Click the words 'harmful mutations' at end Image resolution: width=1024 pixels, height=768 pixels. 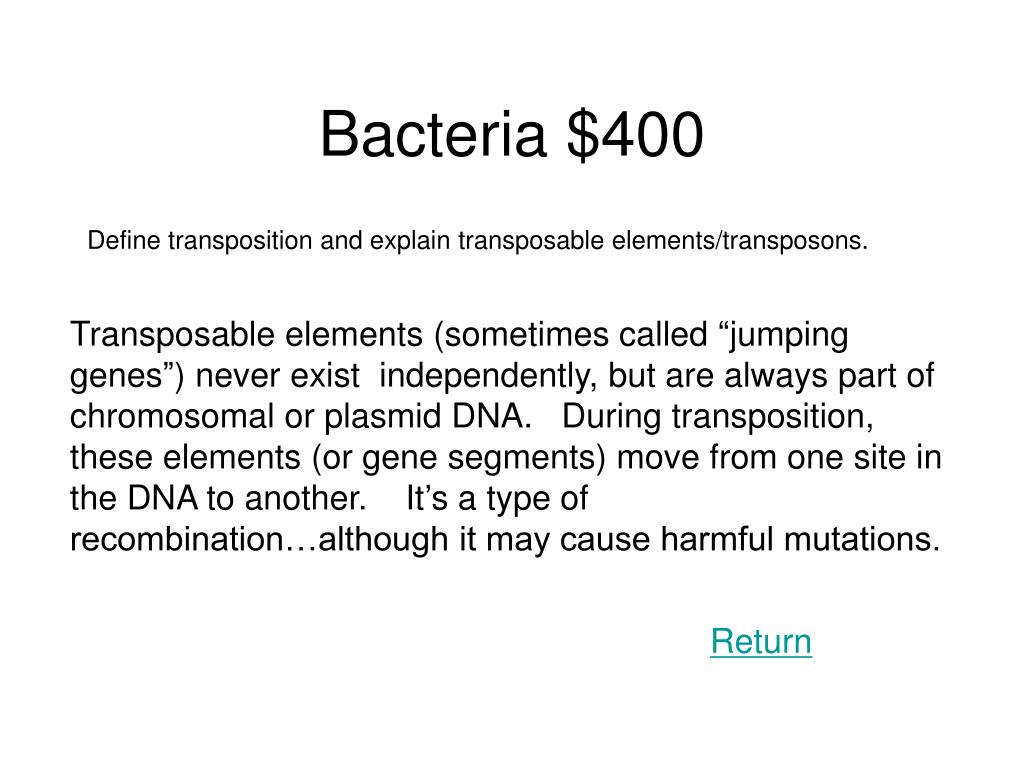(801, 540)
